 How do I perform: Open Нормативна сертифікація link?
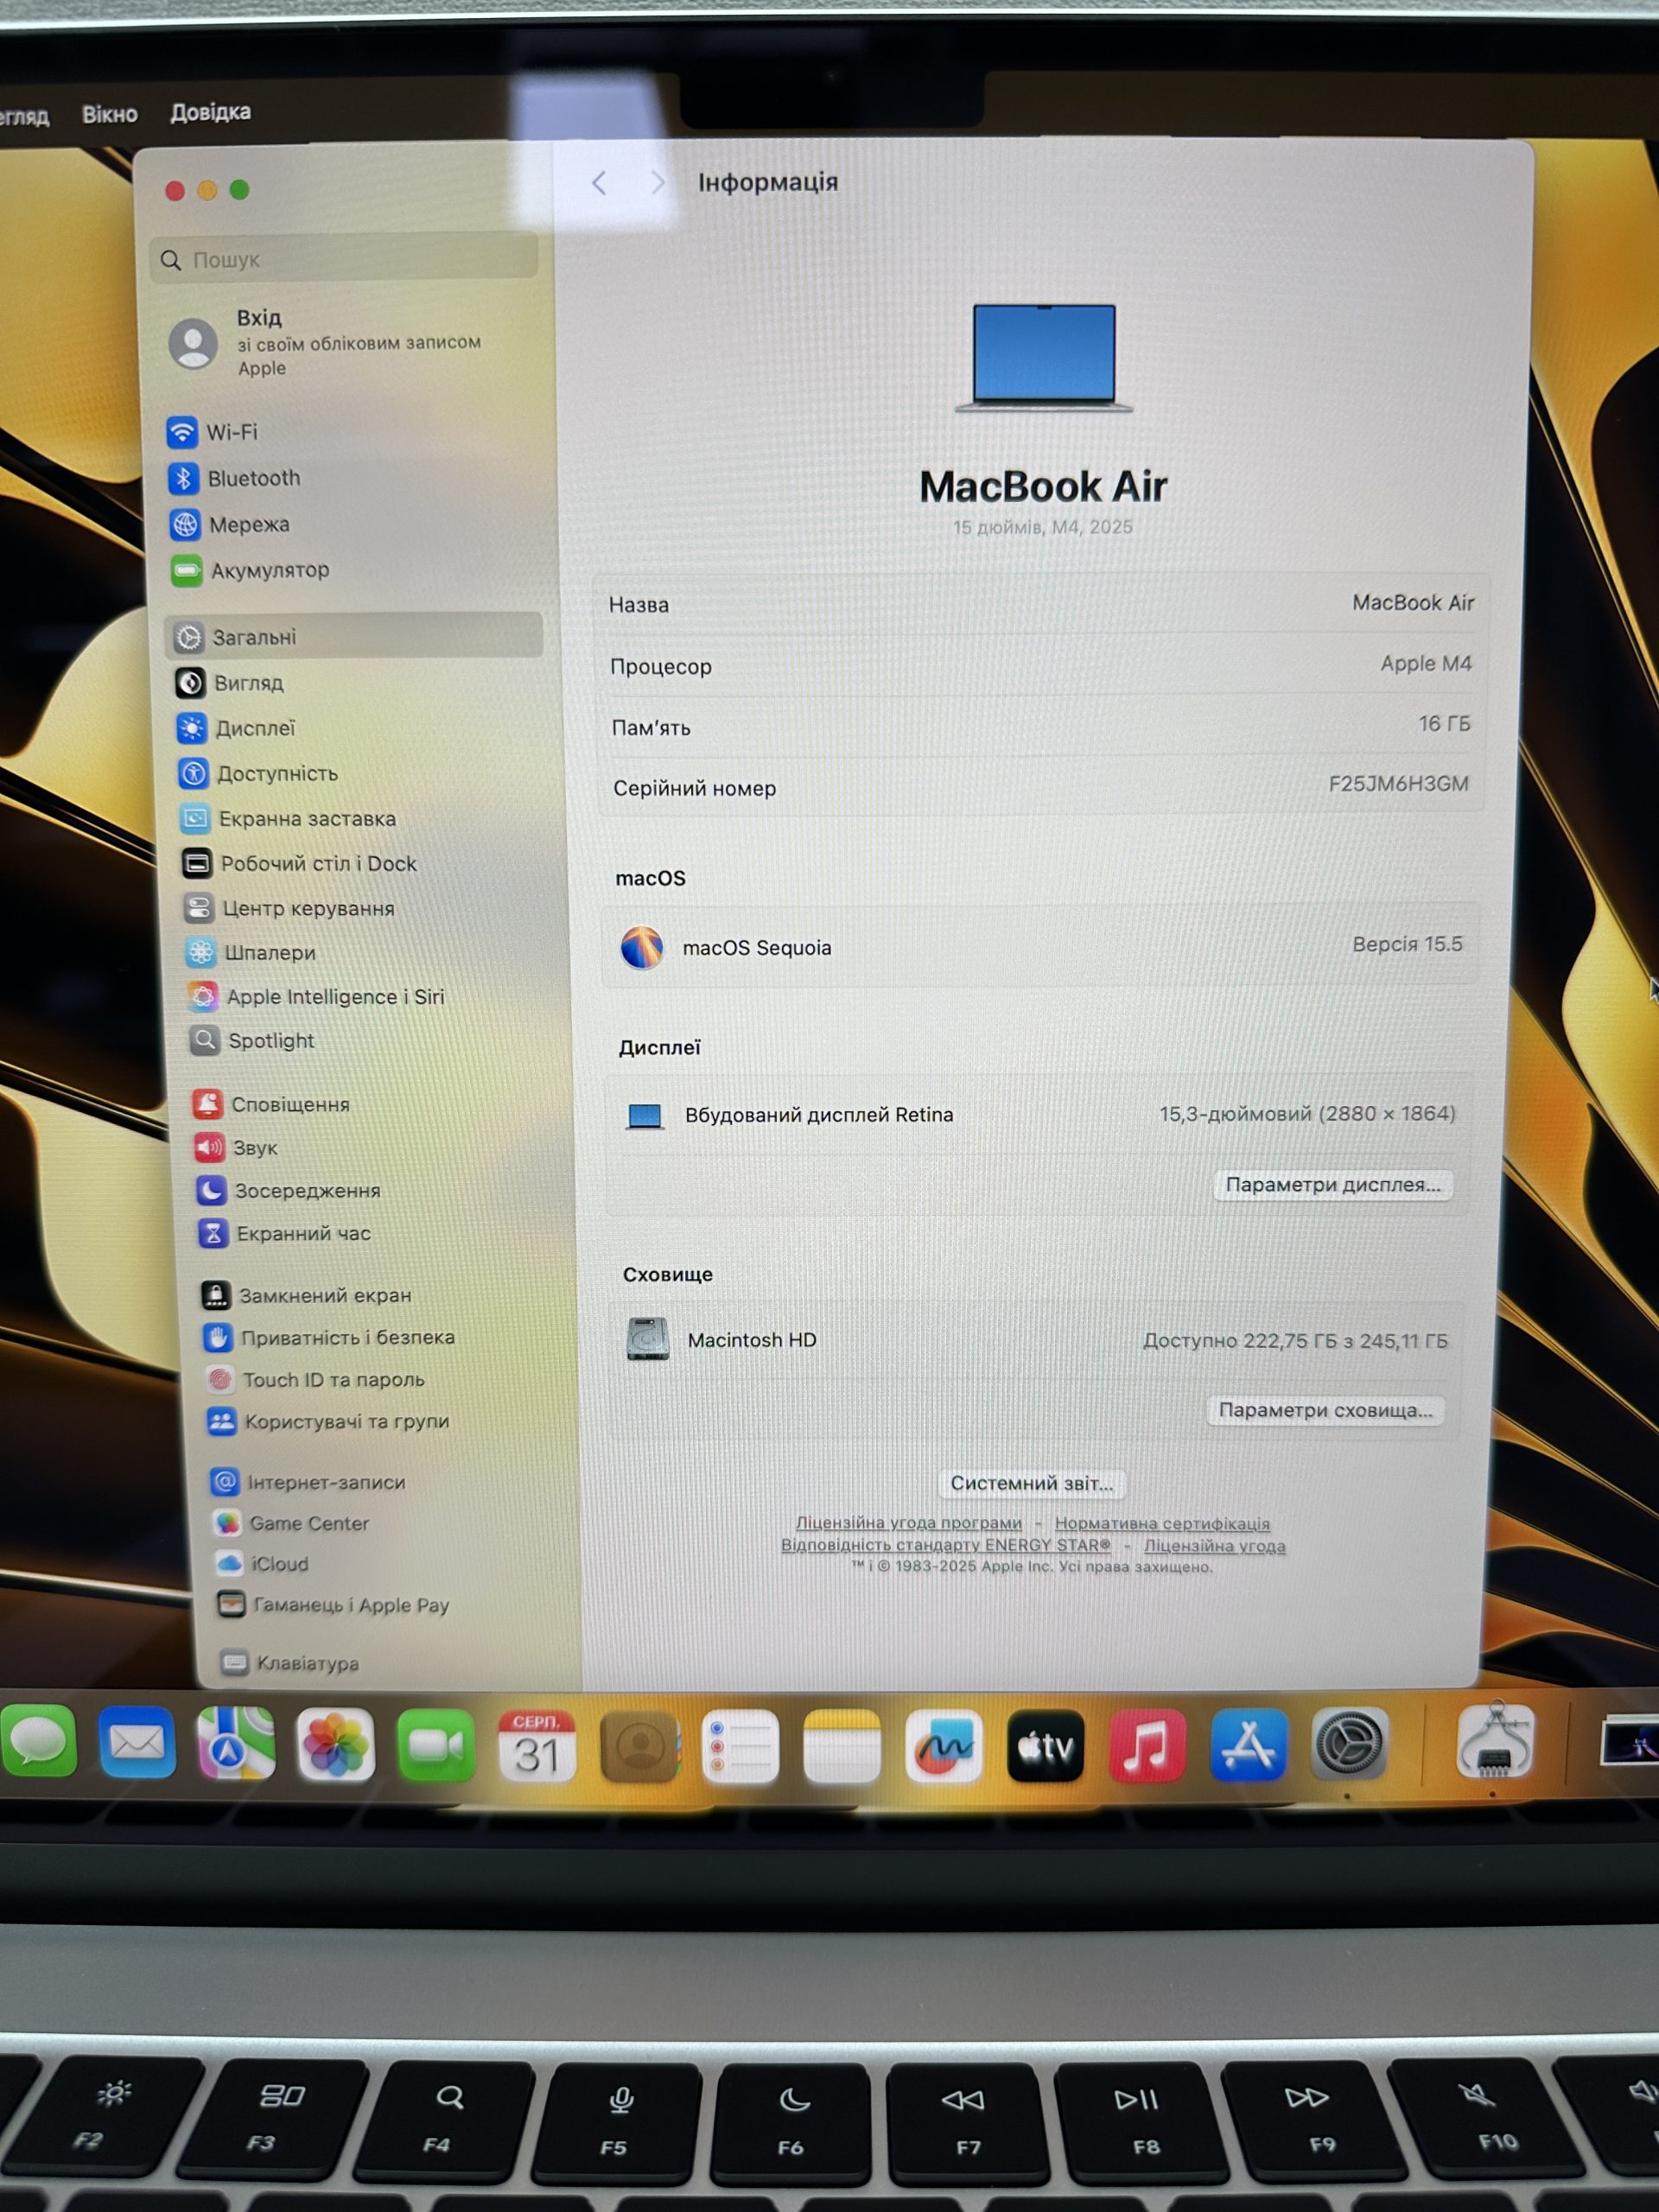(x=1162, y=1524)
